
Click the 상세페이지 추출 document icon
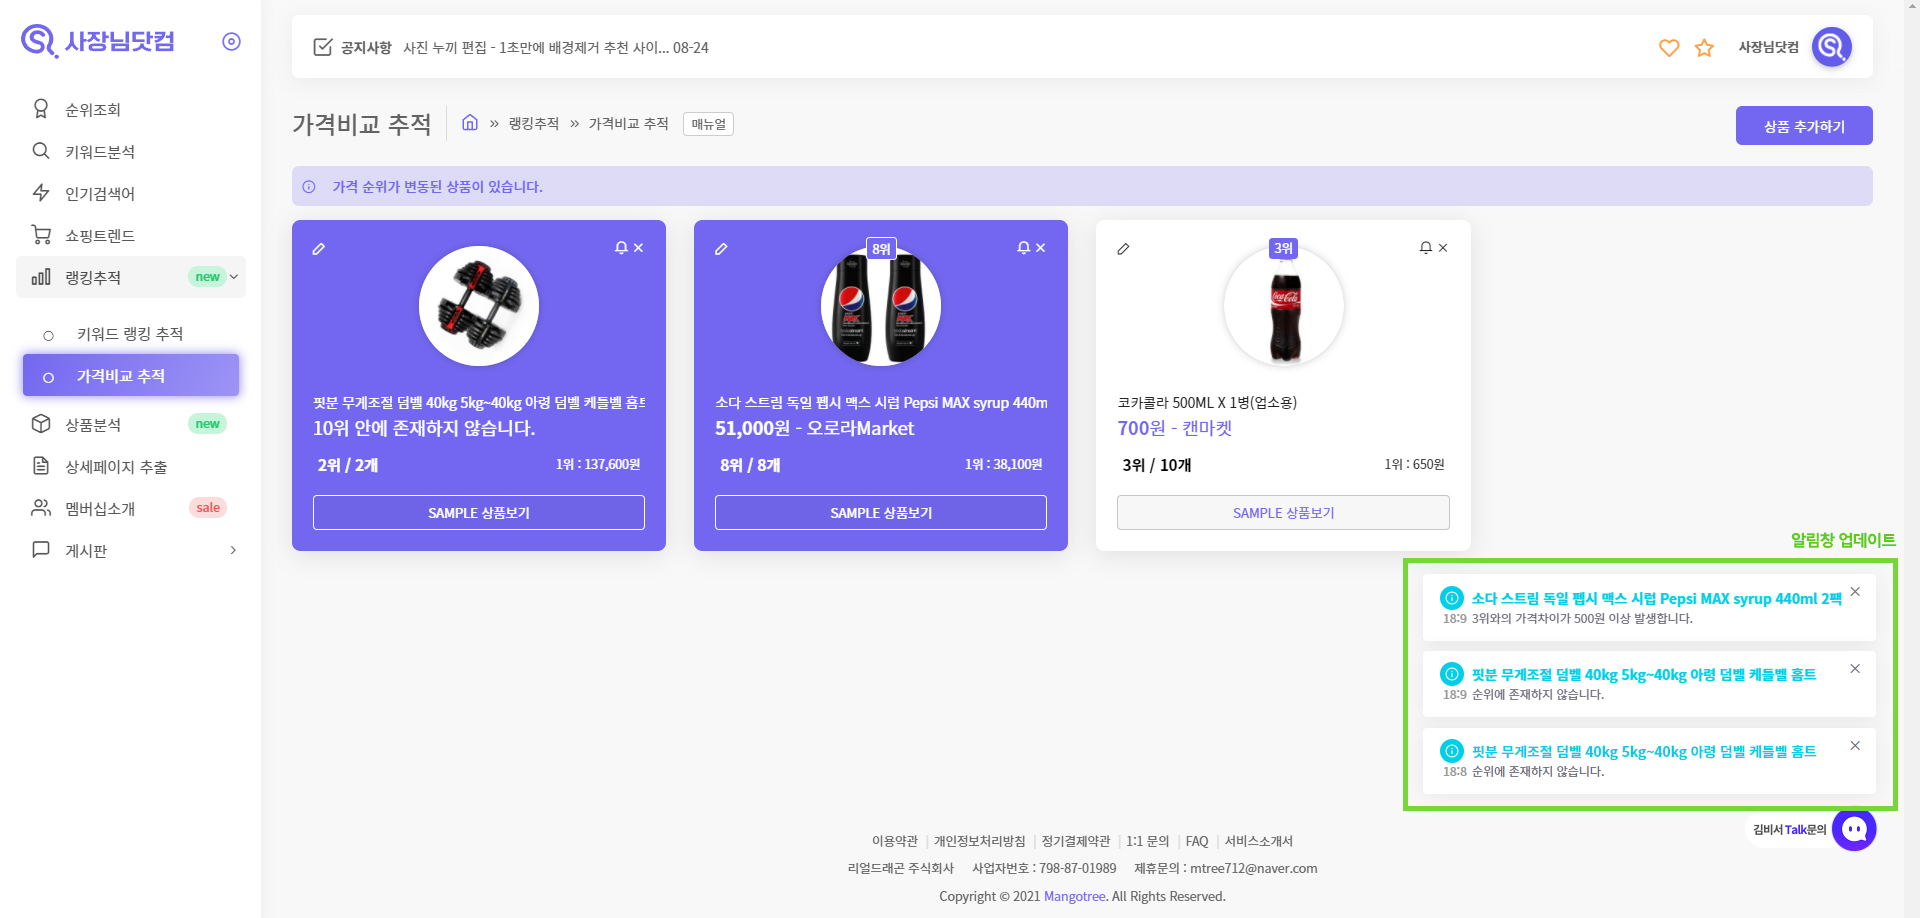41,465
